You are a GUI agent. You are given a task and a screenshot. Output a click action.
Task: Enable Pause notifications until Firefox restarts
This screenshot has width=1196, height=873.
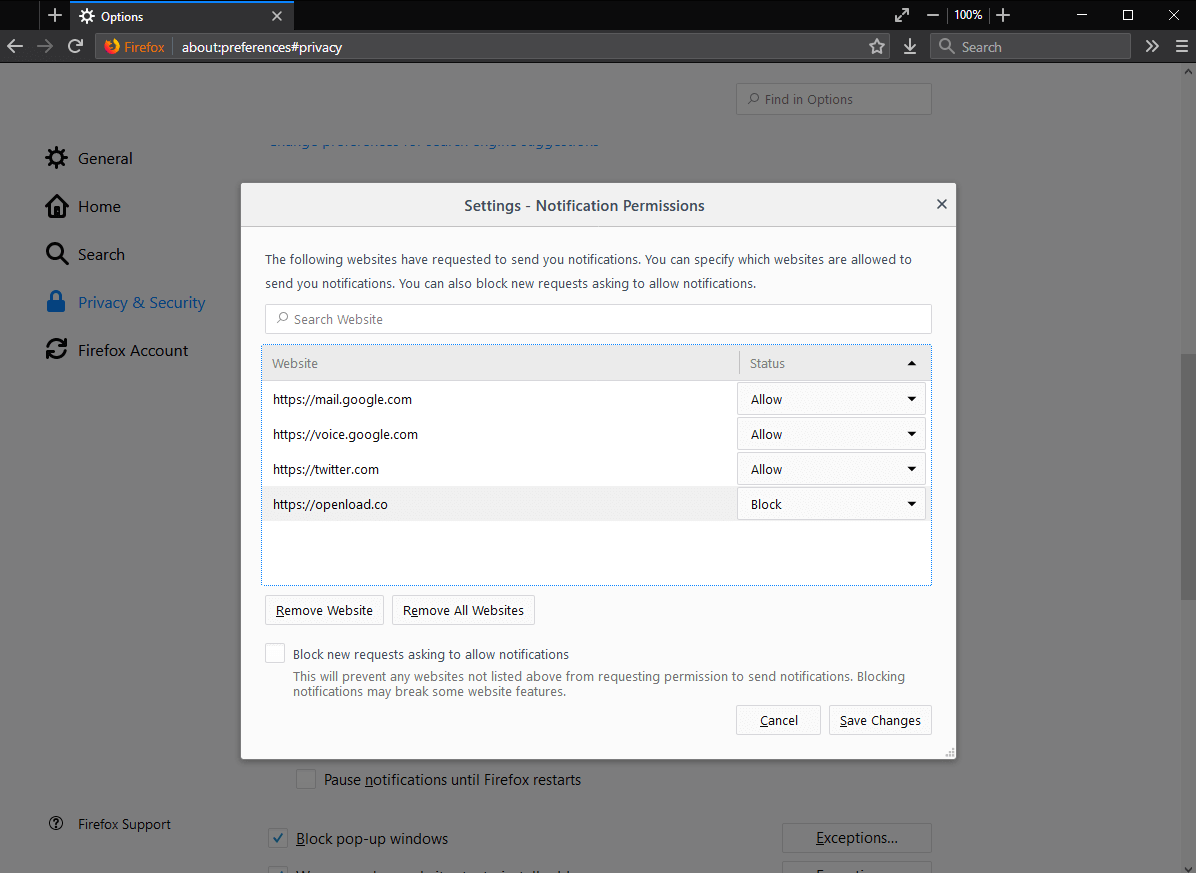pos(306,779)
